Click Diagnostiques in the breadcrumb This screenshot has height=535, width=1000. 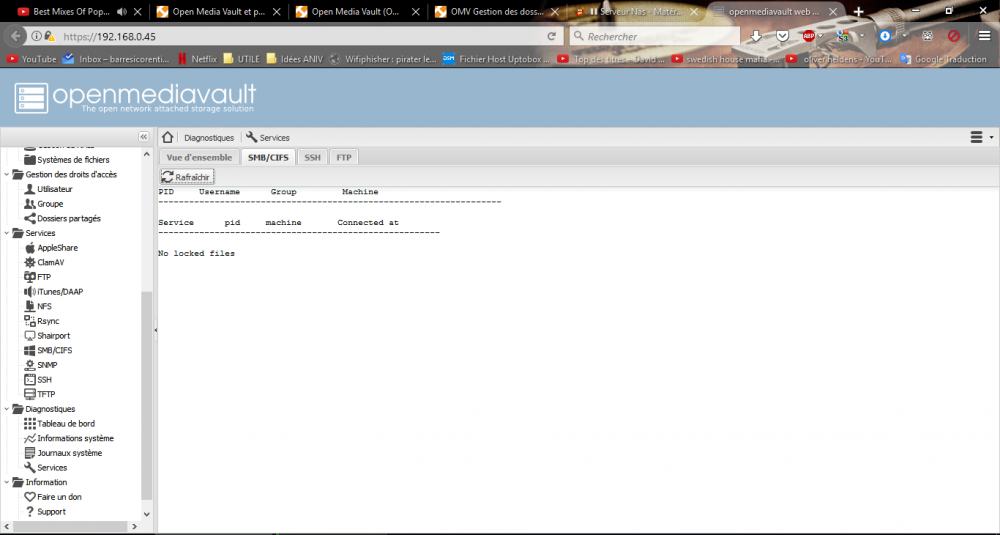coord(209,138)
